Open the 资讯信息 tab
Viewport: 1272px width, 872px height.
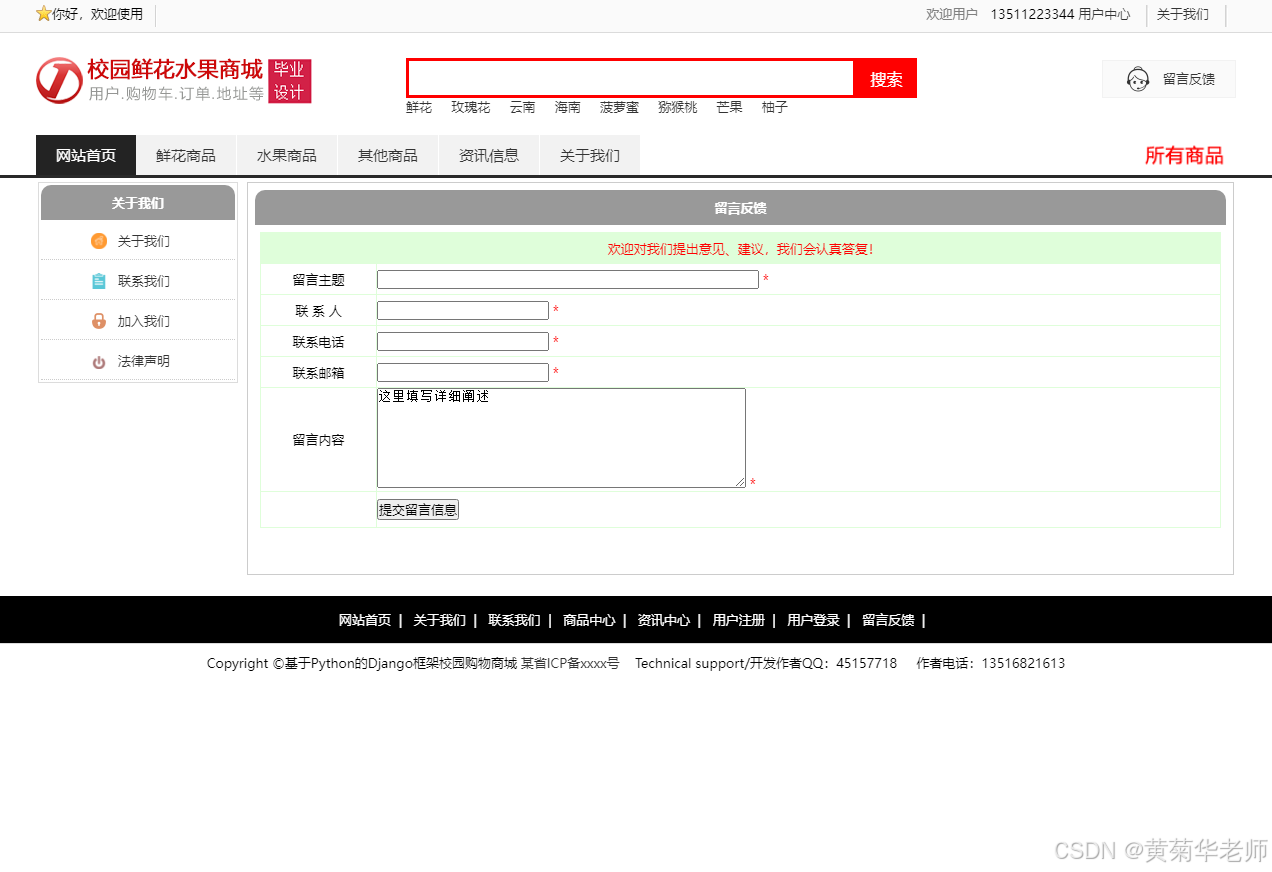[489, 155]
